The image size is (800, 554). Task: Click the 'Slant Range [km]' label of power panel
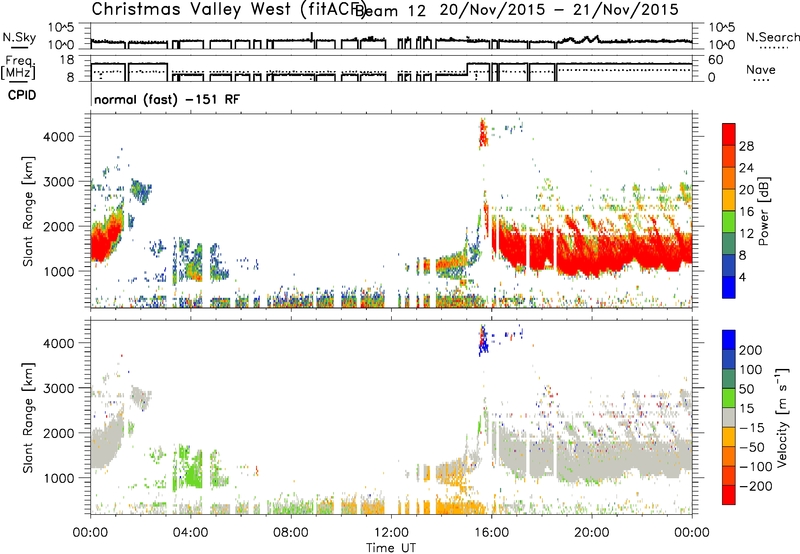[x=28, y=211]
